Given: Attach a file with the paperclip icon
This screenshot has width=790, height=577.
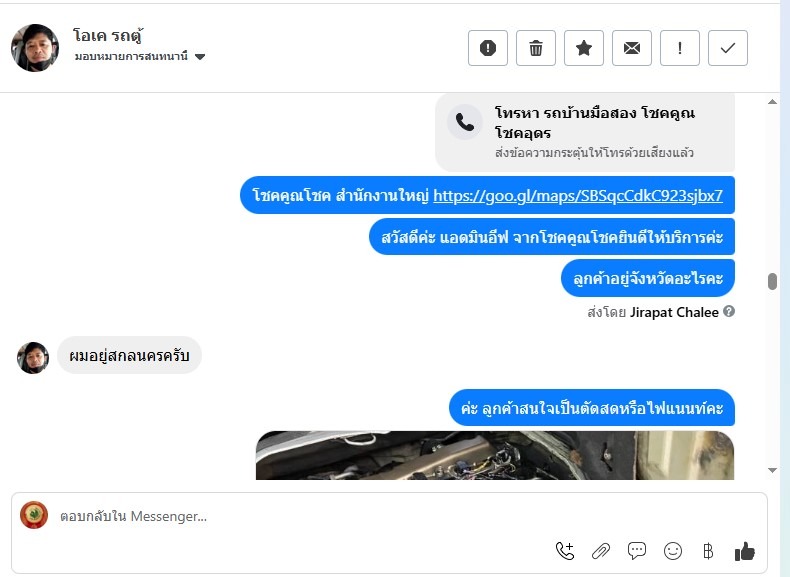Looking at the screenshot, I should pos(601,551).
